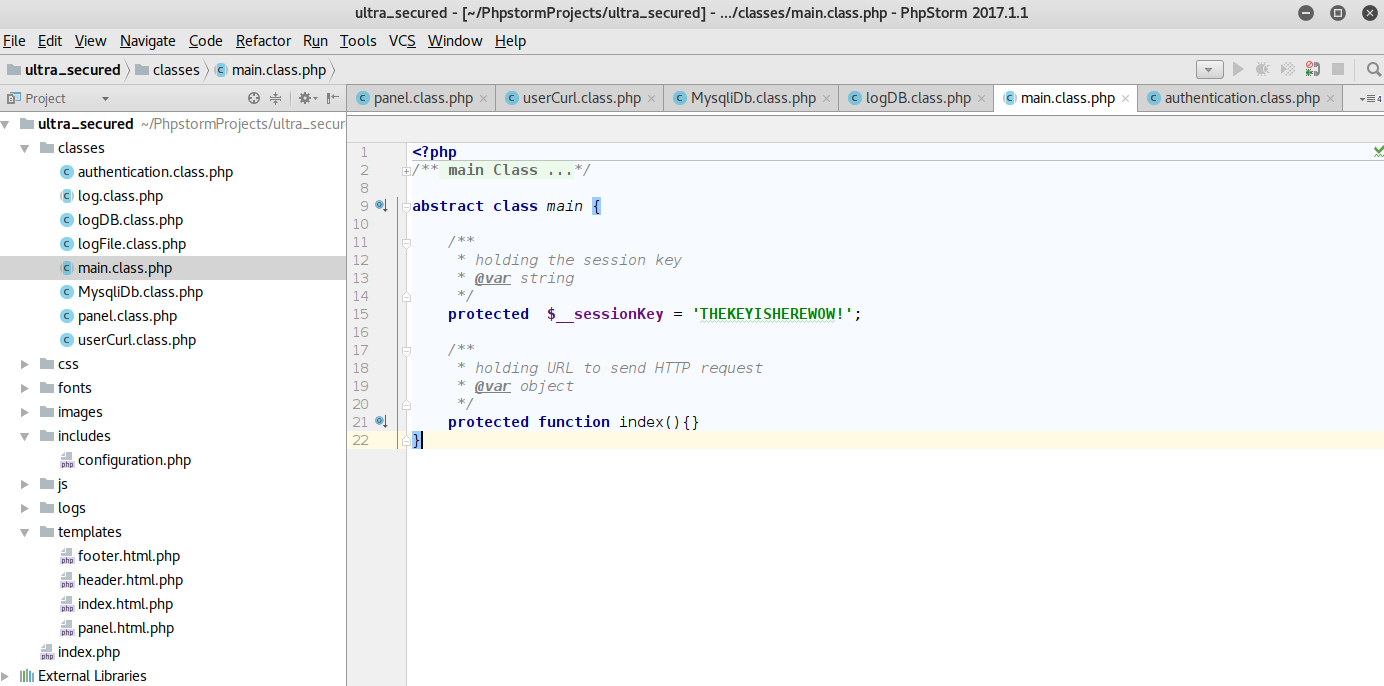Expand the fonts folder

pyautogui.click(x=25, y=388)
